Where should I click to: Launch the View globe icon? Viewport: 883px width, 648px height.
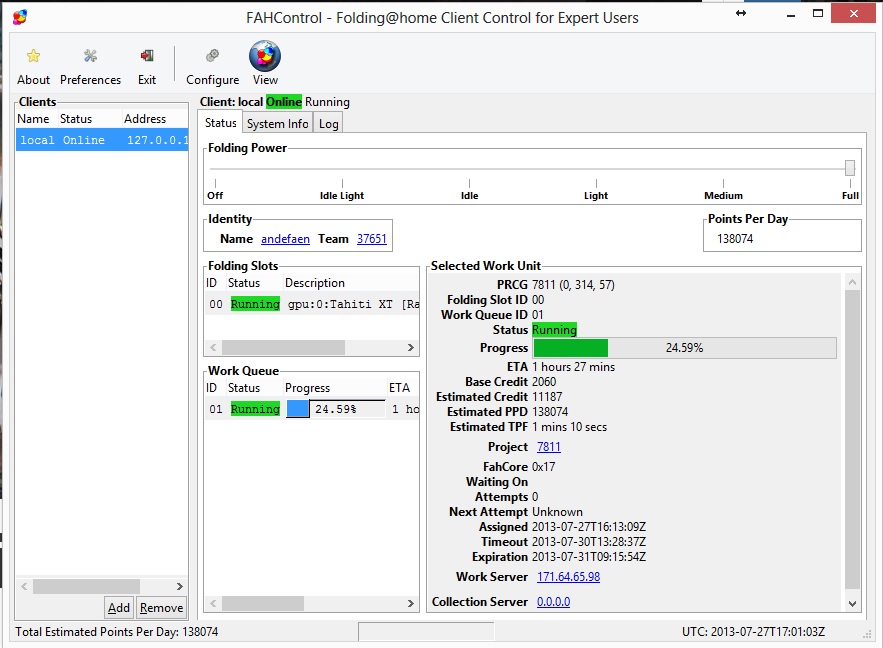(265, 56)
